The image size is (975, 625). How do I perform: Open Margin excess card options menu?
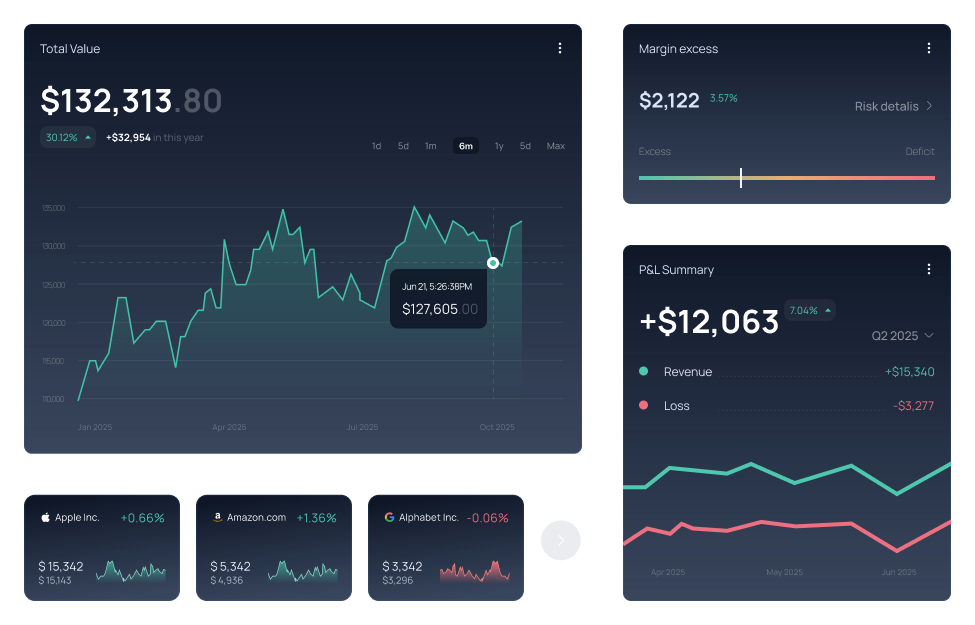[x=929, y=47]
